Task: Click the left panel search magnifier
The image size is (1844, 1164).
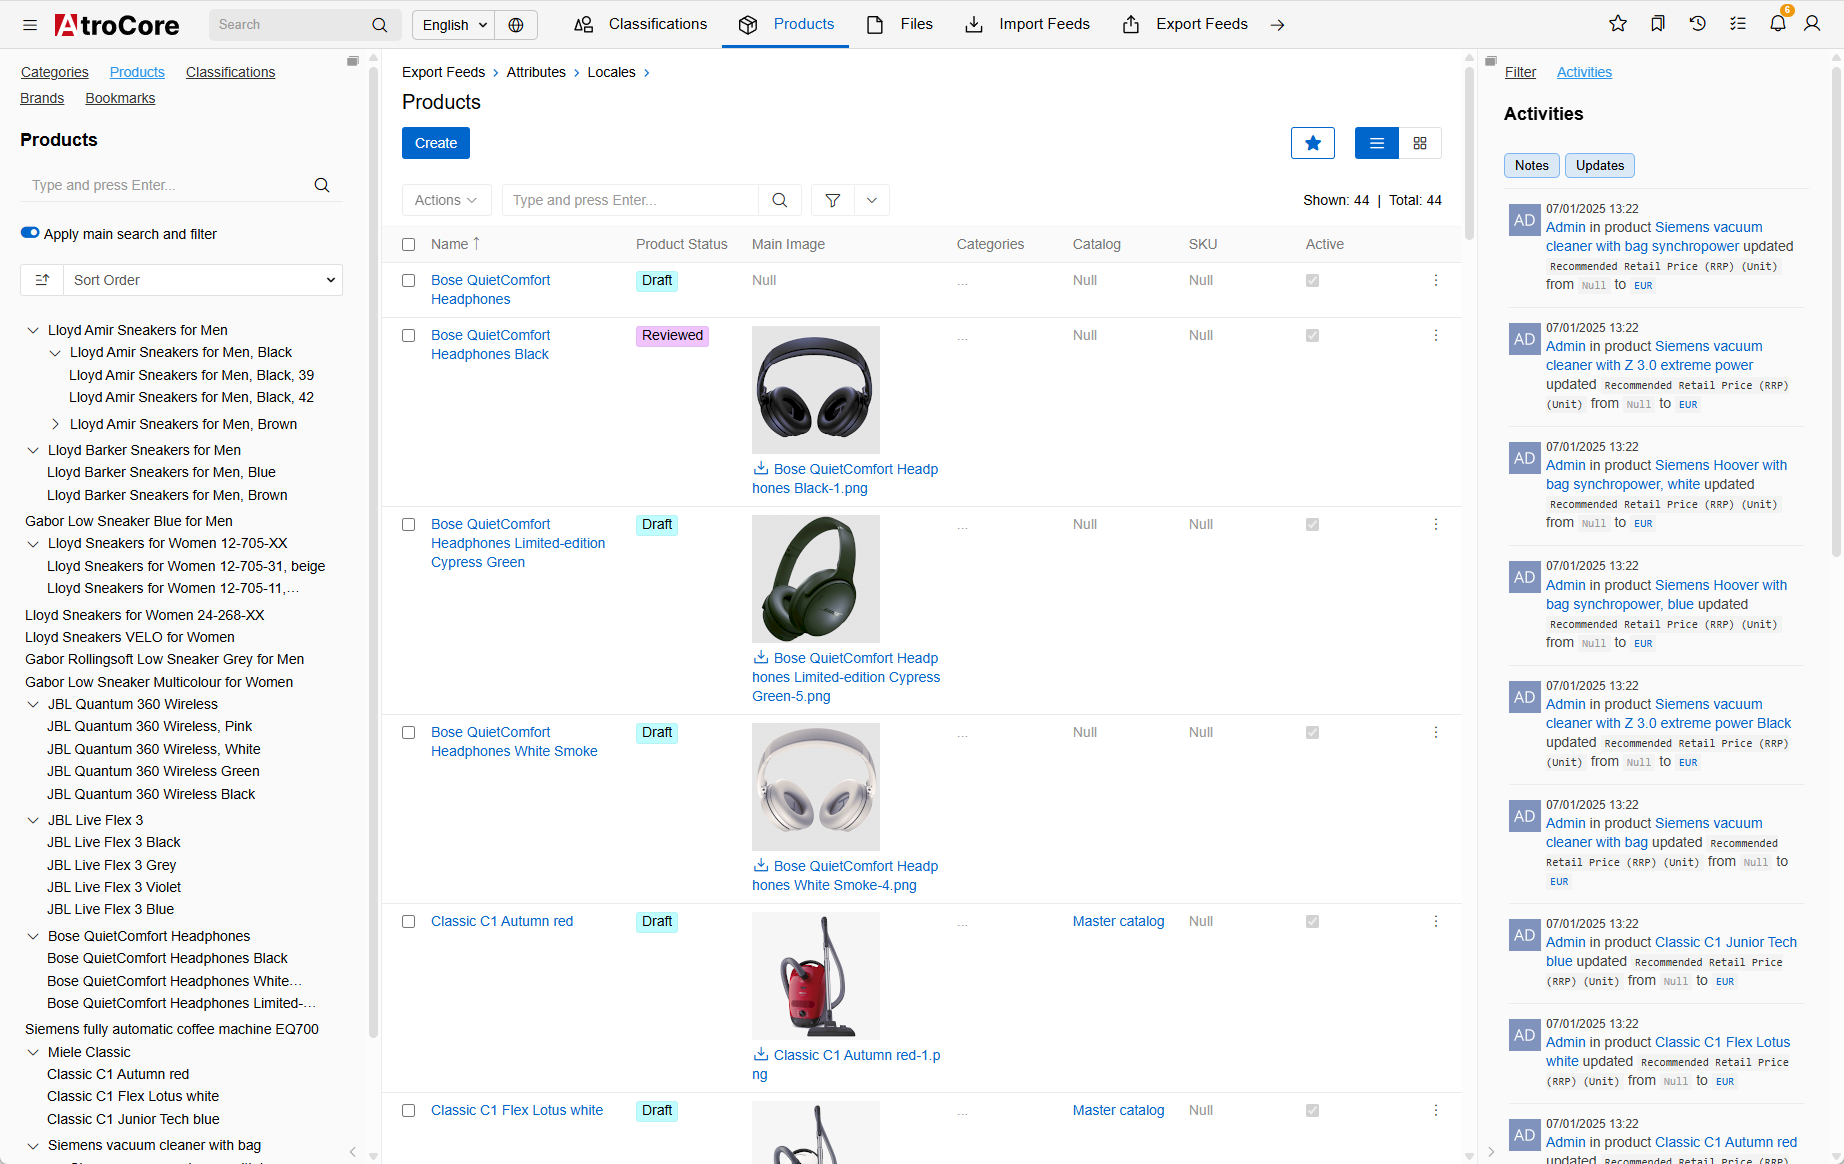Action: (322, 185)
